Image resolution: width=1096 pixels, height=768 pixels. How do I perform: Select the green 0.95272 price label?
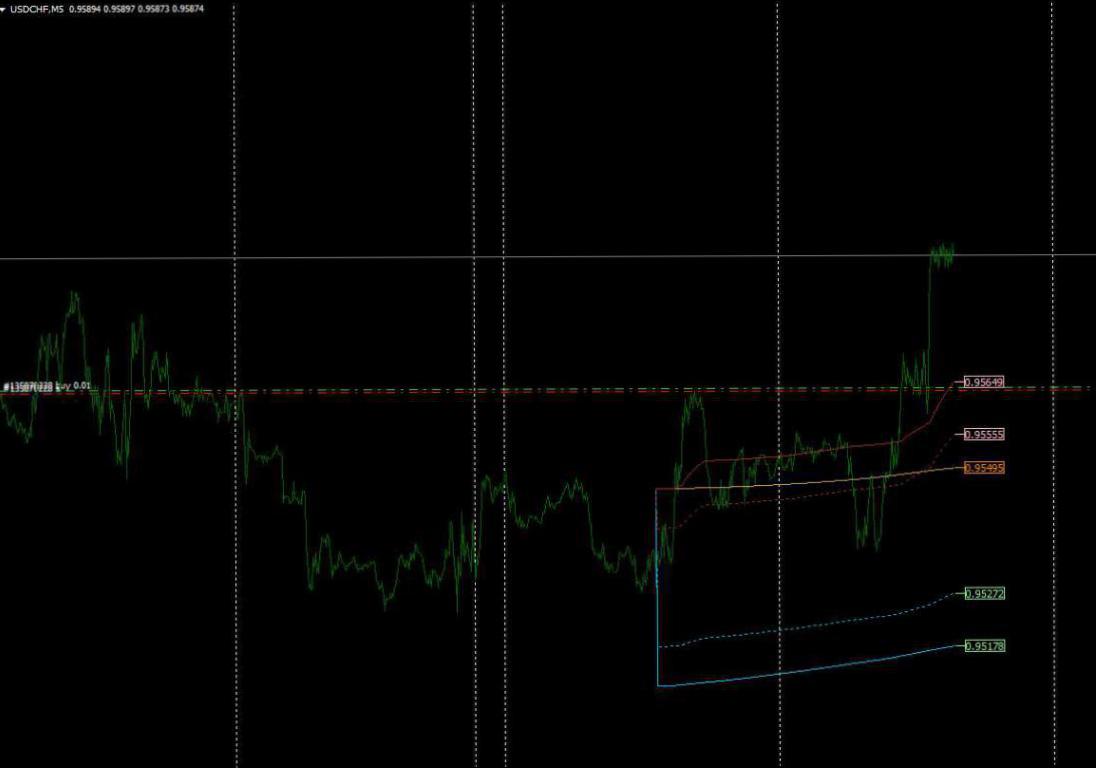[984, 594]
